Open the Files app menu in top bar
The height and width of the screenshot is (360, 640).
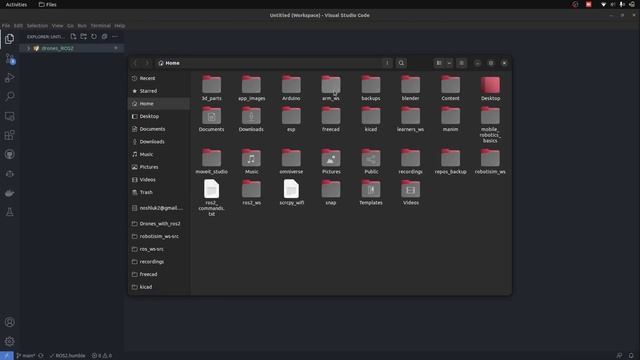pos(48,4)
